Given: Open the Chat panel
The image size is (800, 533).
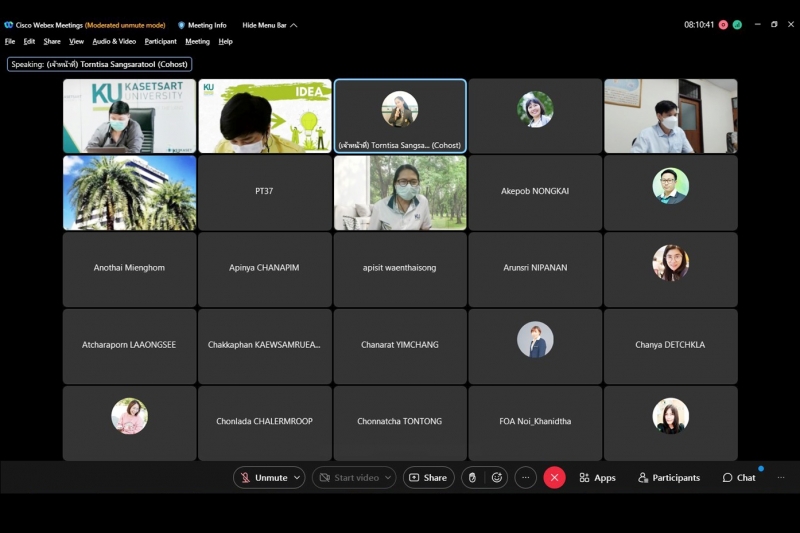Looking at the screenshot, I should click(739, 478).
